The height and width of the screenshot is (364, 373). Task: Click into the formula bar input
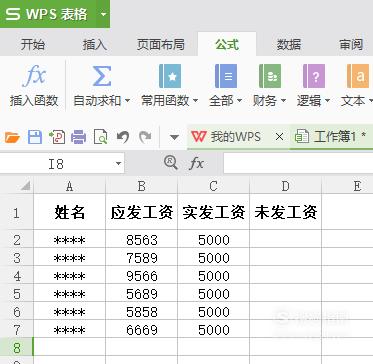point(298,163)
